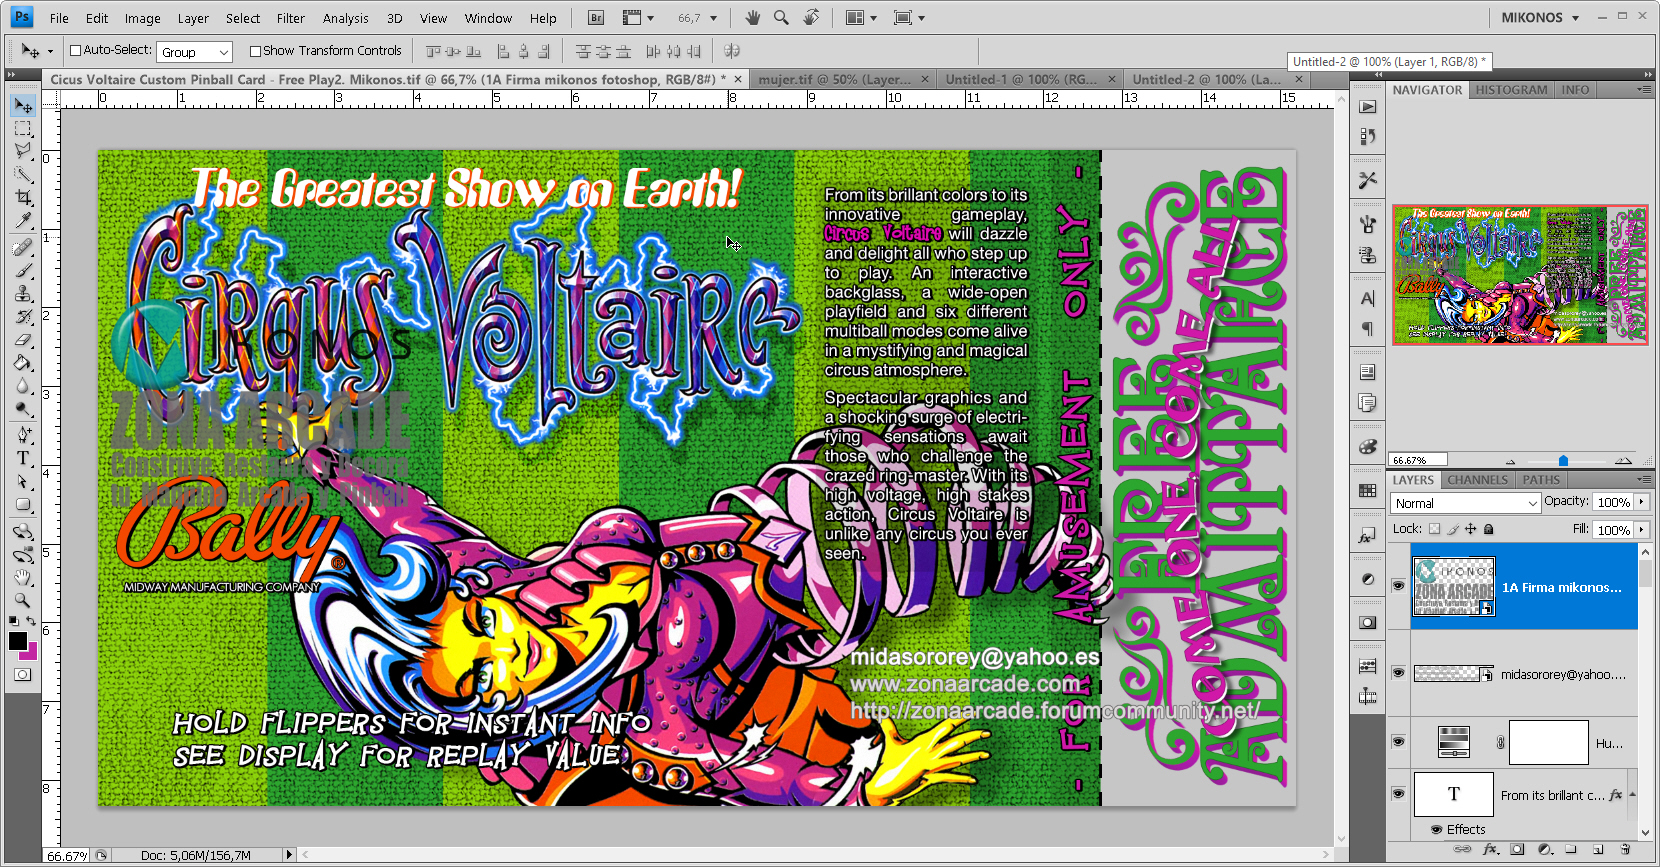Create a new layer from Layers panel footer
Image resolution: width=1660 pixels, height=867 pixels.
[x=1598, y=849]
